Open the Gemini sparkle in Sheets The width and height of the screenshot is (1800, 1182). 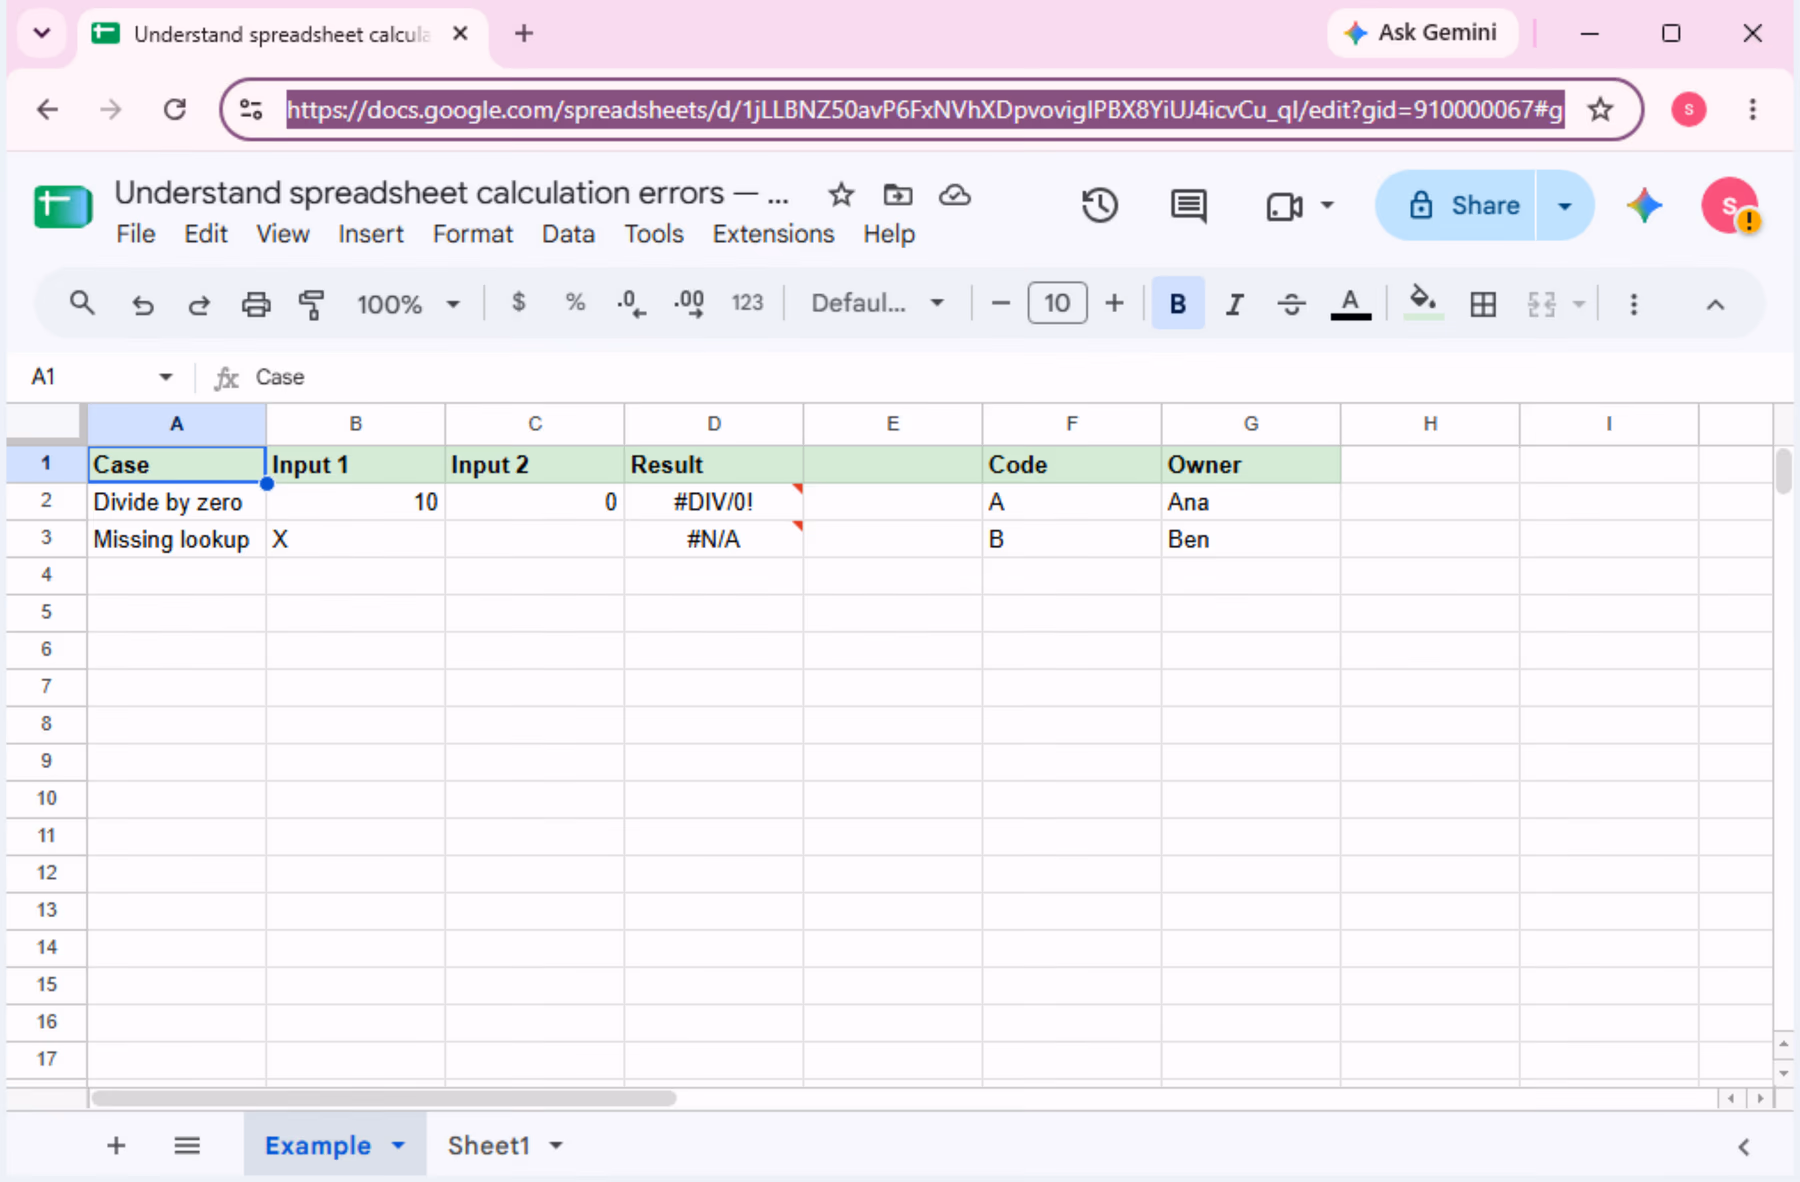click(x=1644, y=205)
